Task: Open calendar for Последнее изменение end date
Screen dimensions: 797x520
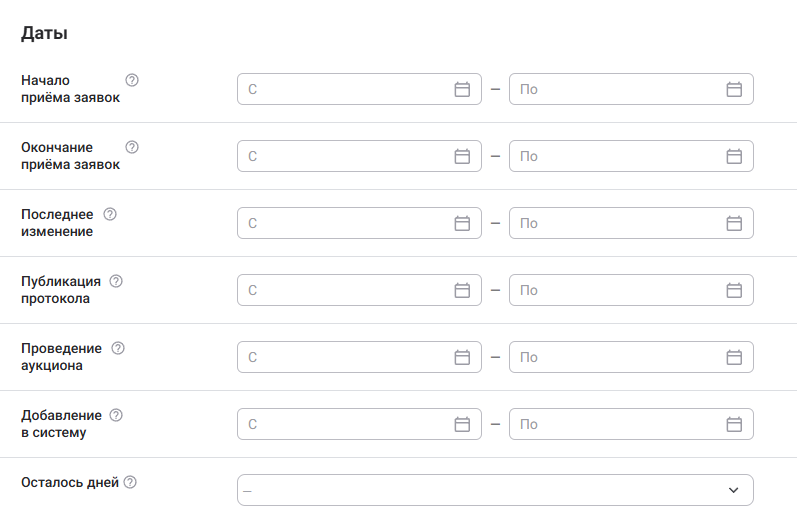Action: (733, 223)
